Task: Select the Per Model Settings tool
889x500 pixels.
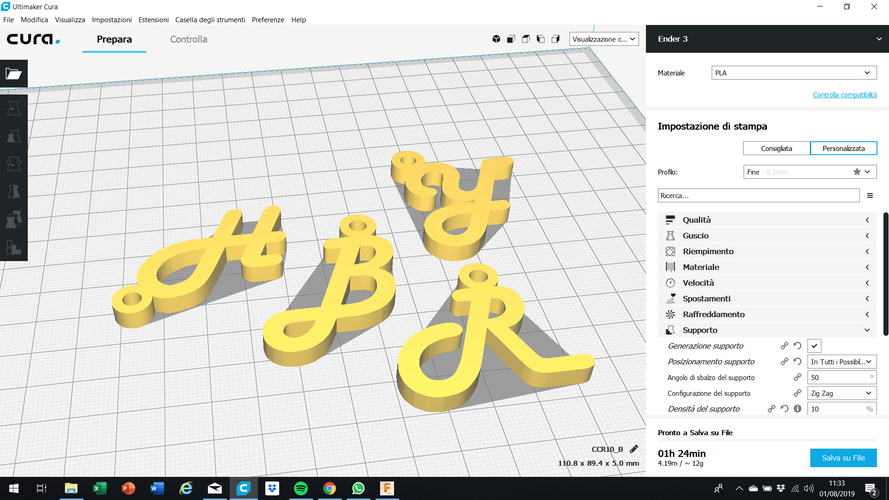Action: [14, 219]
